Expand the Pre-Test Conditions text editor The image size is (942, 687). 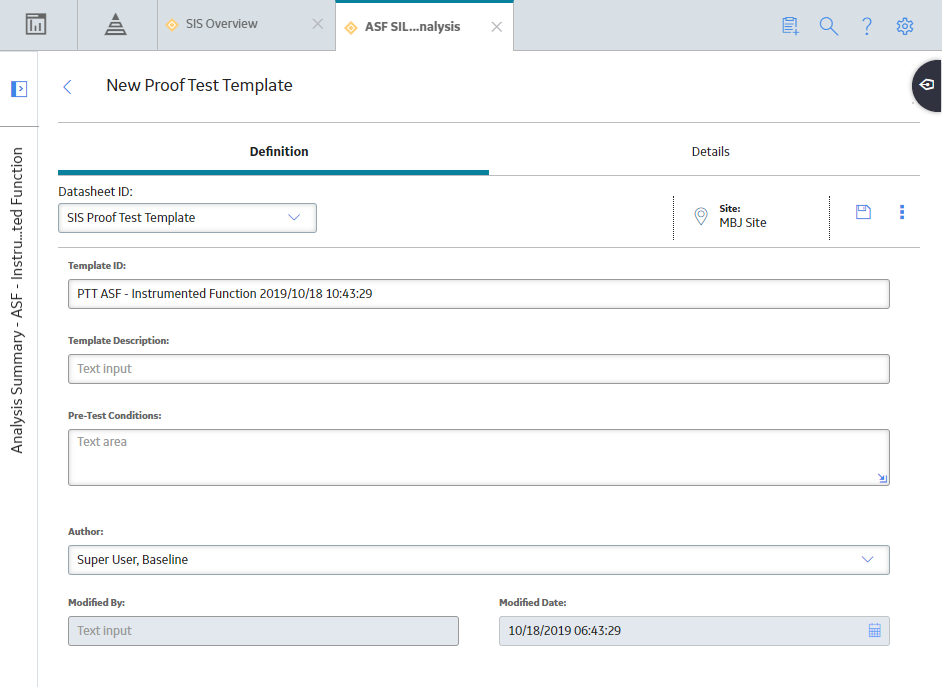point(883,479)
